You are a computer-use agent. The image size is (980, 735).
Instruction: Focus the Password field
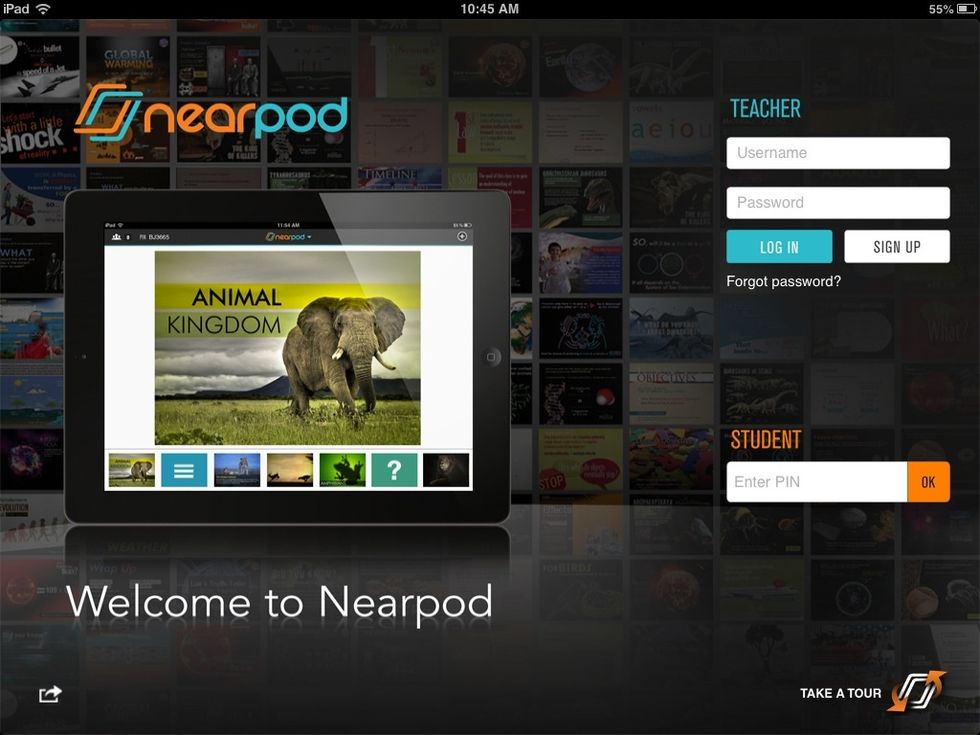pyautogui.click(x=837, y=202)
